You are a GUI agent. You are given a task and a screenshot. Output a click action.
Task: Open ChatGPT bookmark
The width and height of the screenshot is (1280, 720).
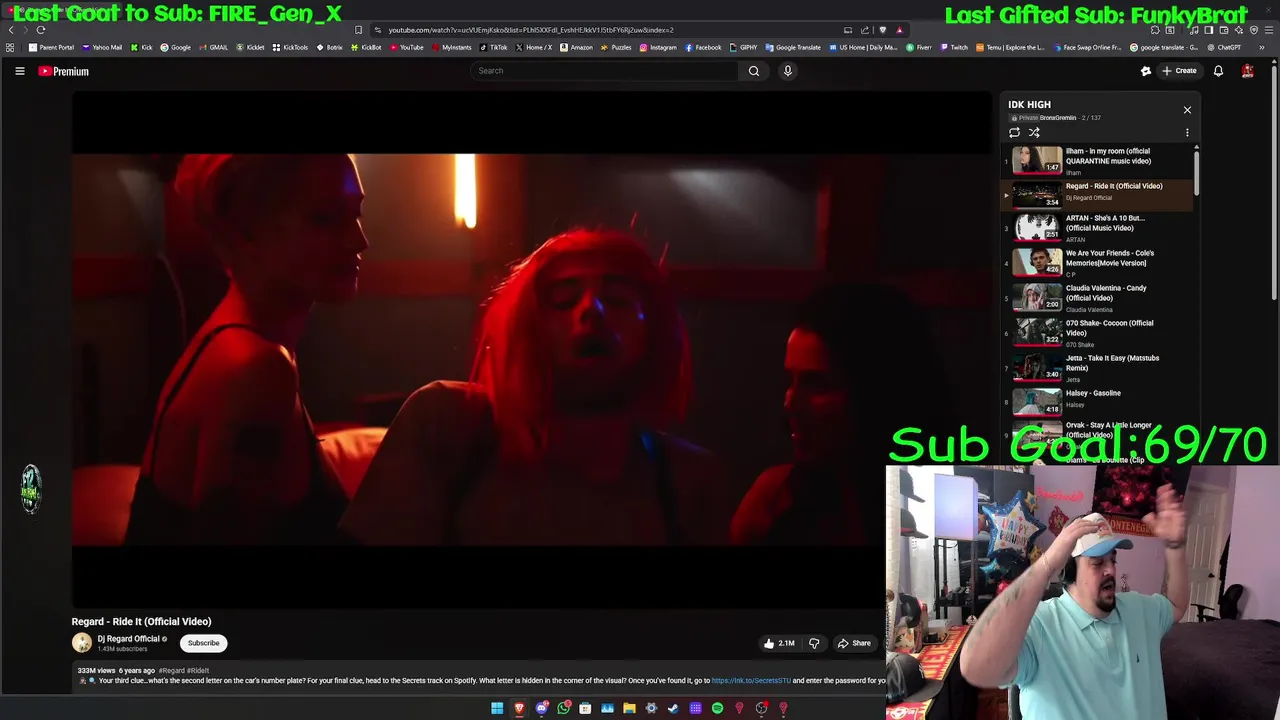pyautogui.click(x=1224, y=47)
